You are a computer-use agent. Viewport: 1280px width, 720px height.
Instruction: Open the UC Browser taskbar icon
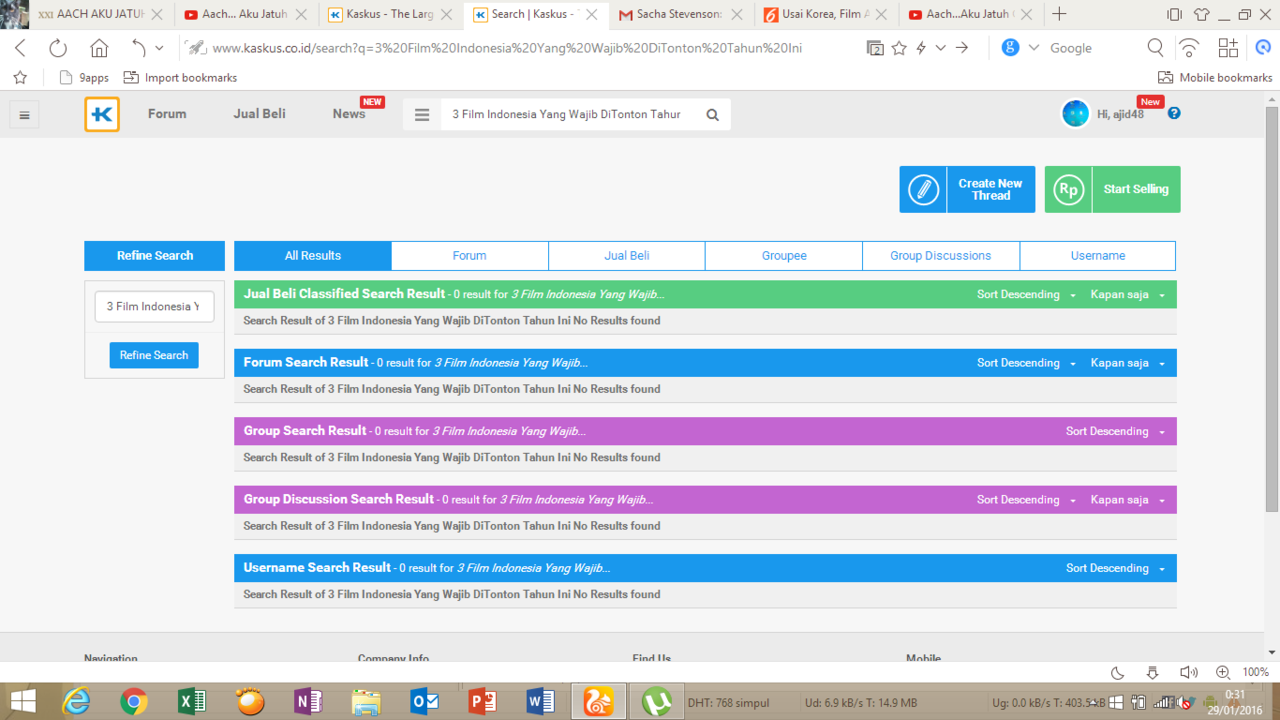coord(598,702)
